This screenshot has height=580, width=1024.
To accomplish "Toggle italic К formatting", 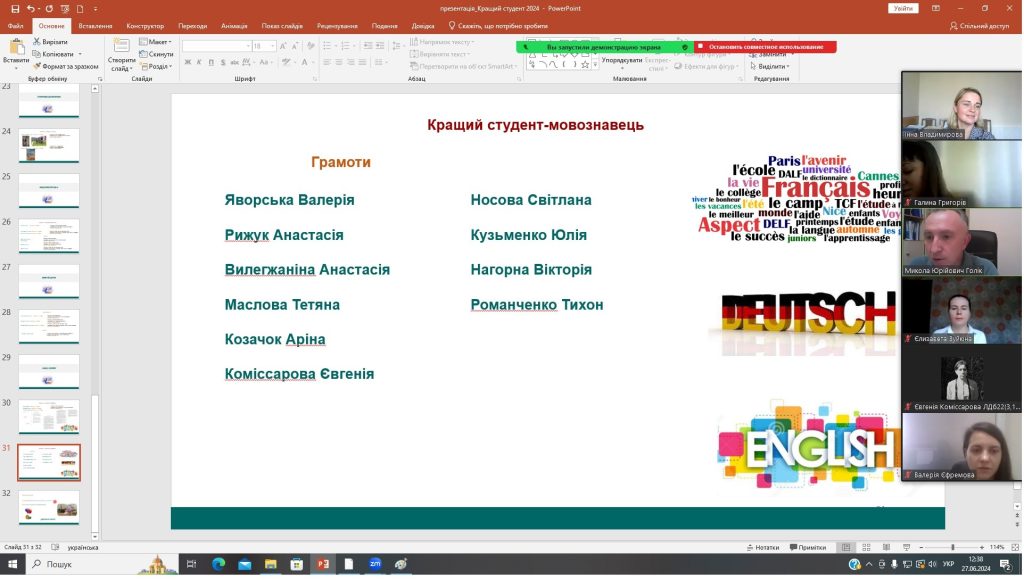I will (x=199, y=63).
